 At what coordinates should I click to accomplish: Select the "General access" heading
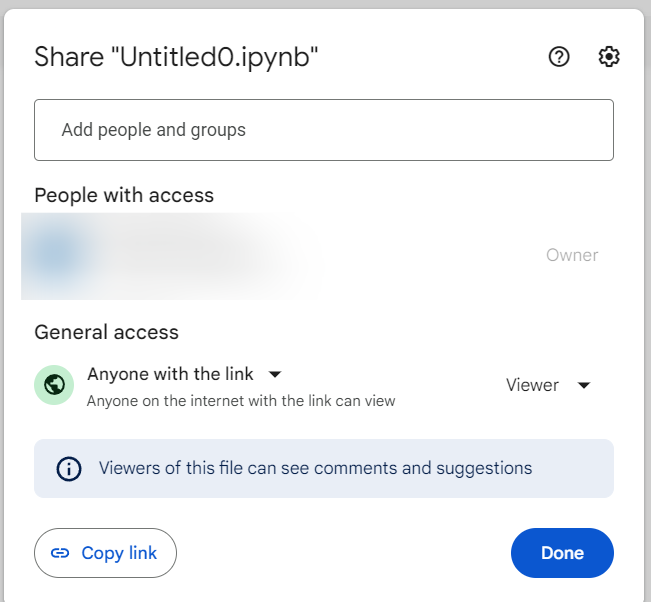click(107, 332)
